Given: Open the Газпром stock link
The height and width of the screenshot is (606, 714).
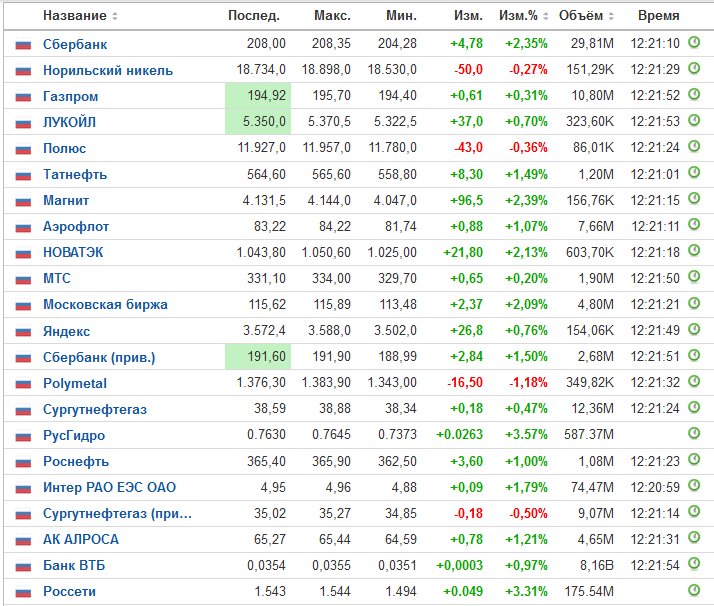Looking at the screenshot, I should coord(71,97).
